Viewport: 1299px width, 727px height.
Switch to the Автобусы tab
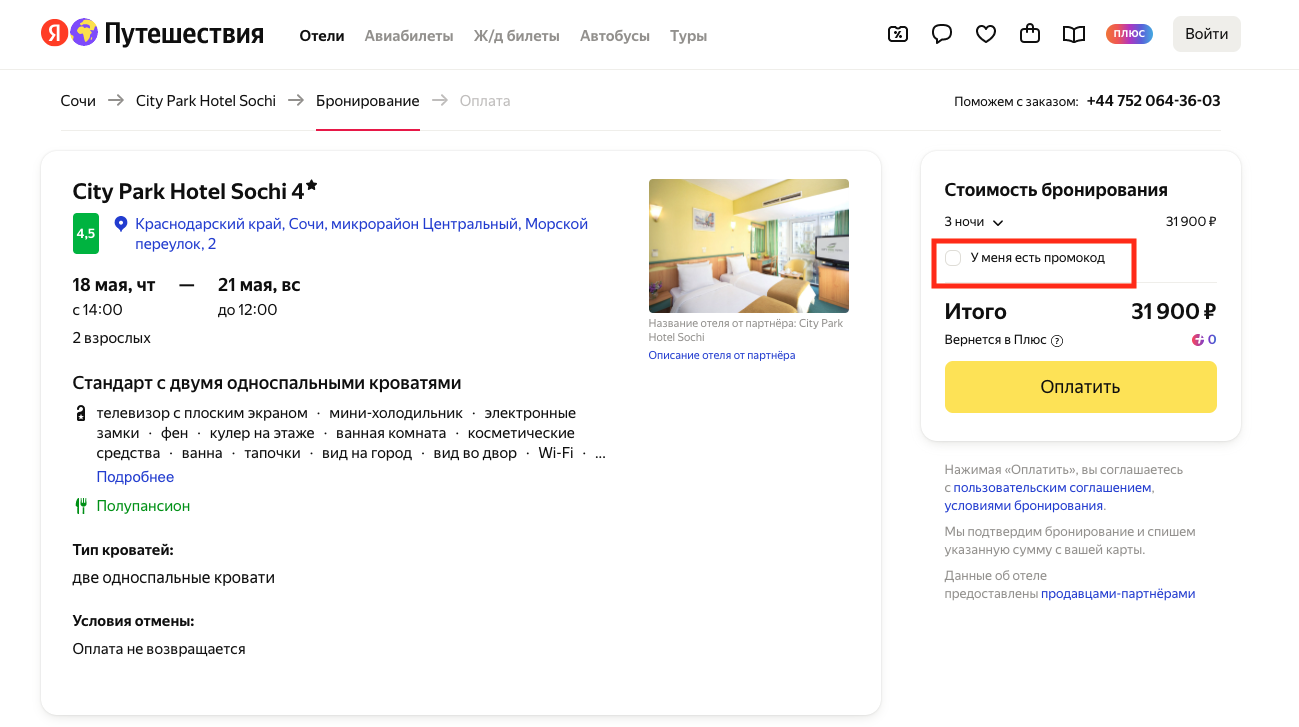615,36
